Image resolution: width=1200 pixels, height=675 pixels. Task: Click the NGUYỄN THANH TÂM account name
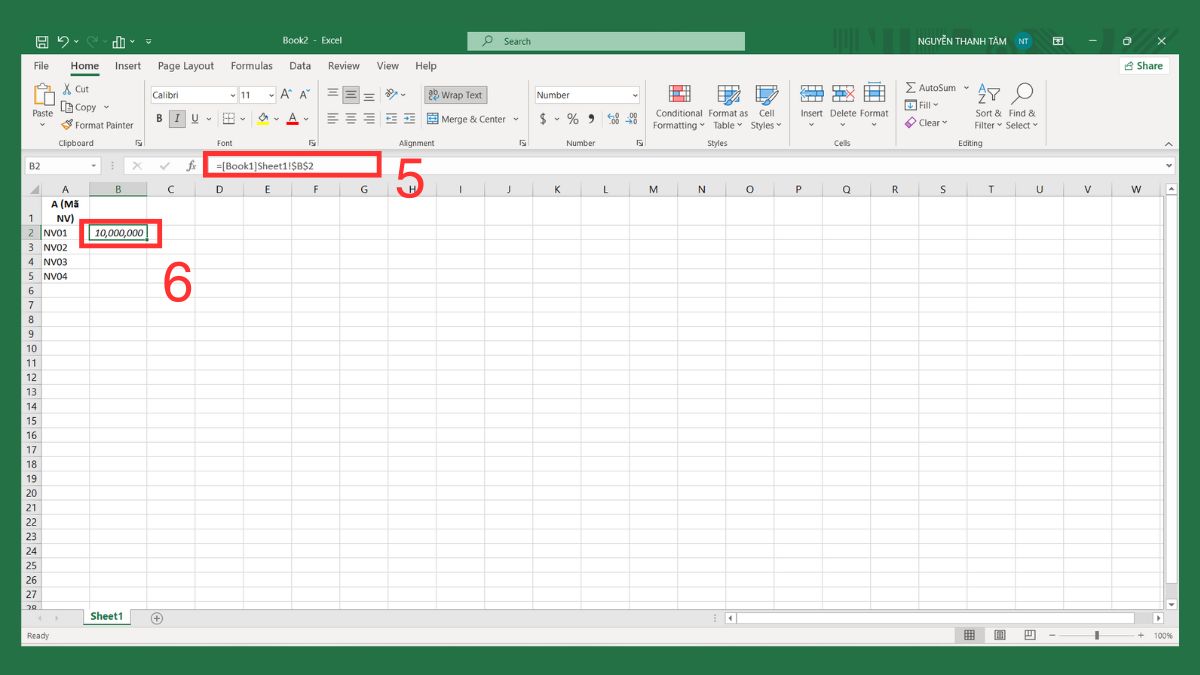961,41
